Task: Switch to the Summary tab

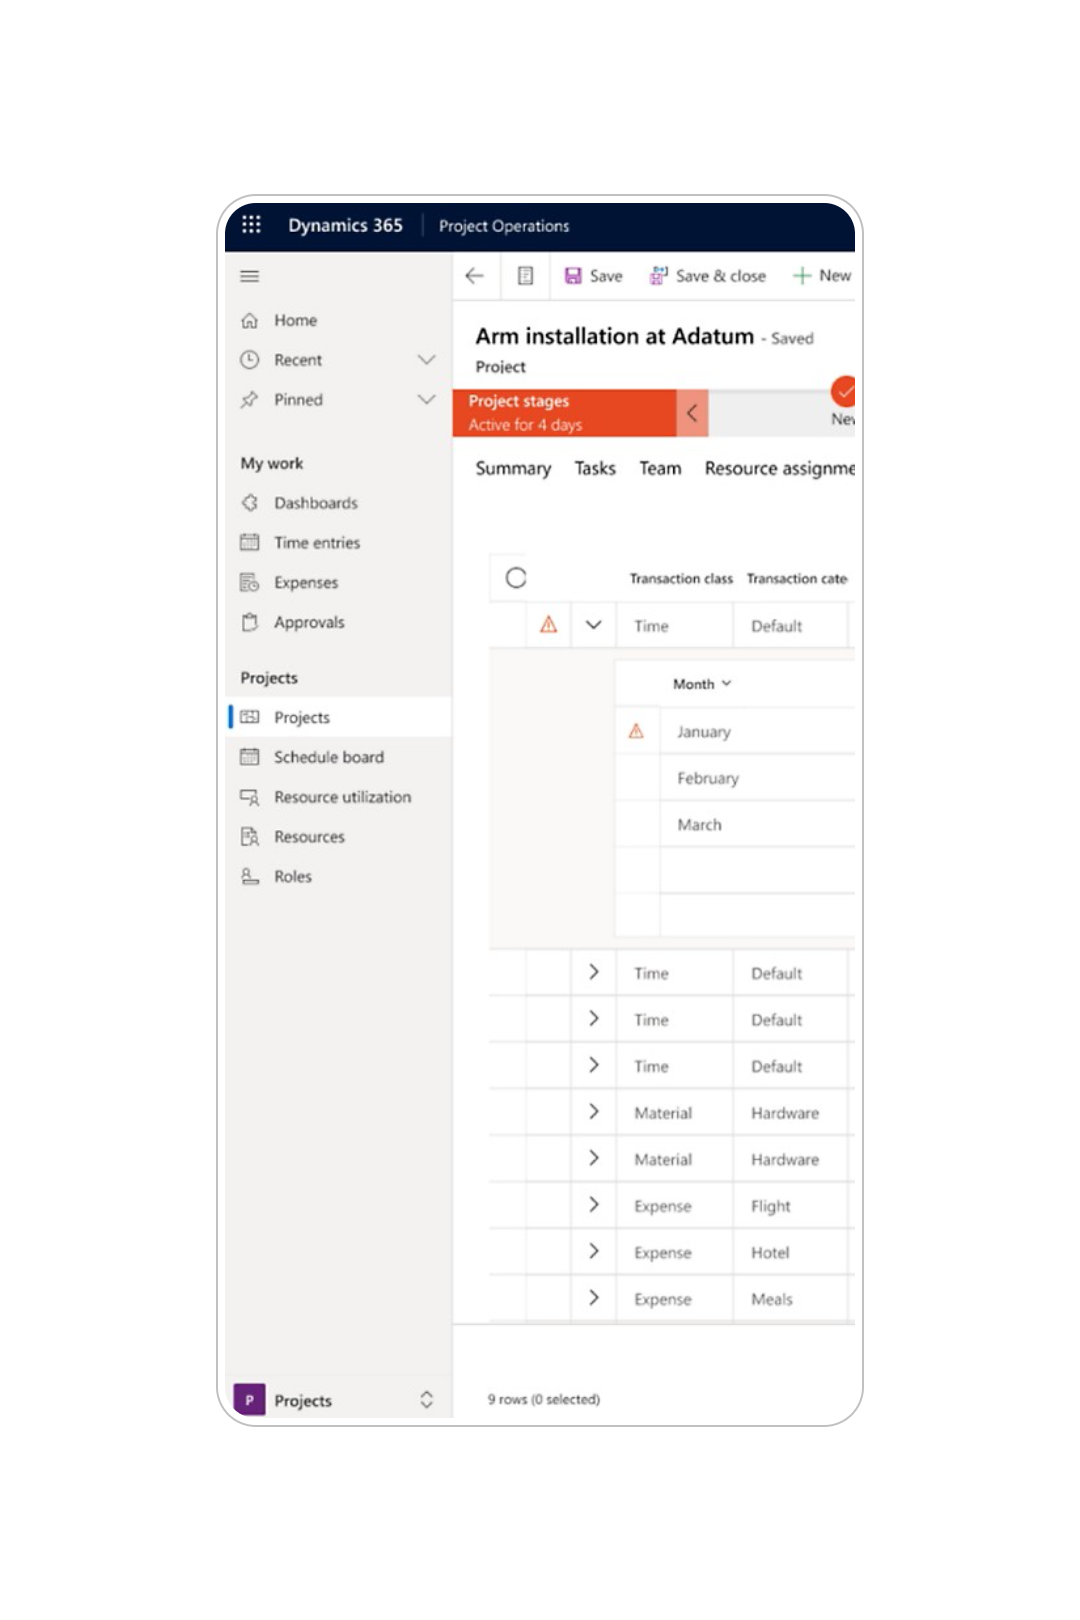Action: [513, 469]
